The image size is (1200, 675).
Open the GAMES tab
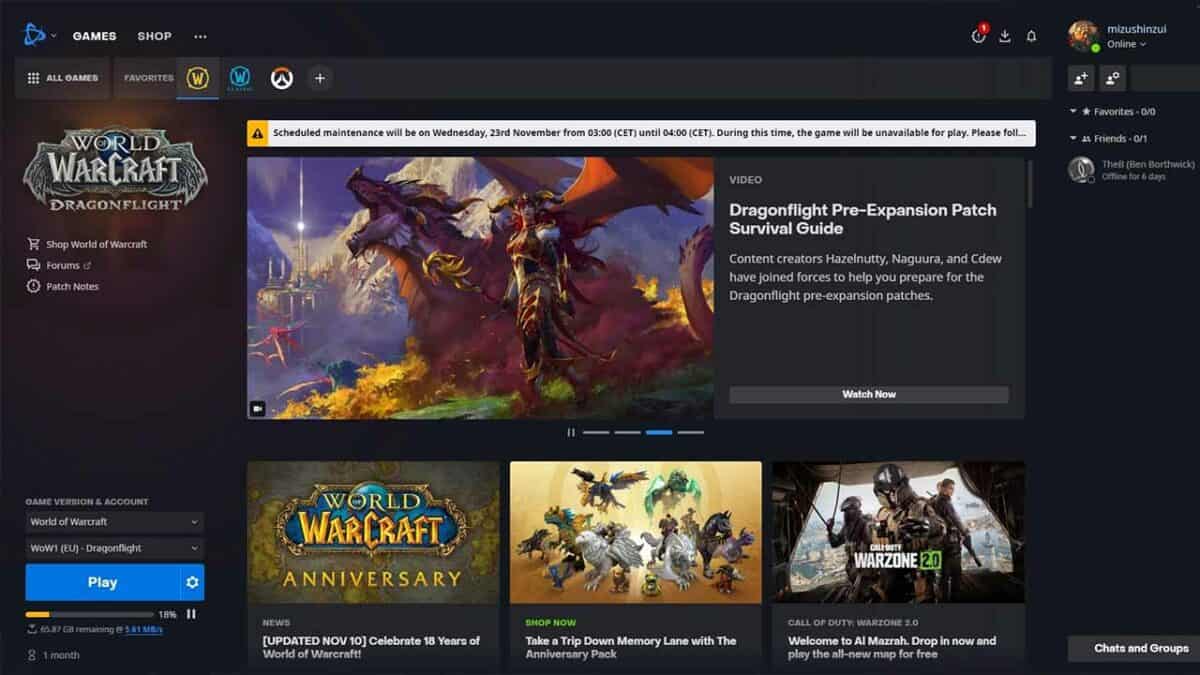tap(94, 36)
